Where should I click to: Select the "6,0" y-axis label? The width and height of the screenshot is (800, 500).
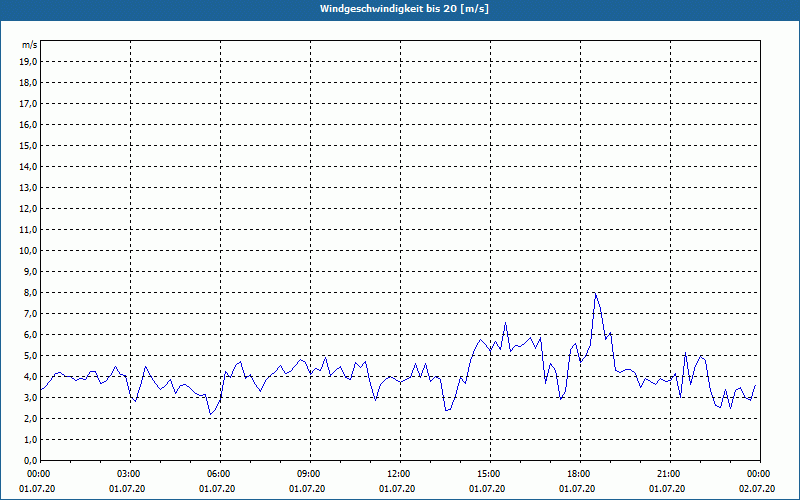(30, 334)
